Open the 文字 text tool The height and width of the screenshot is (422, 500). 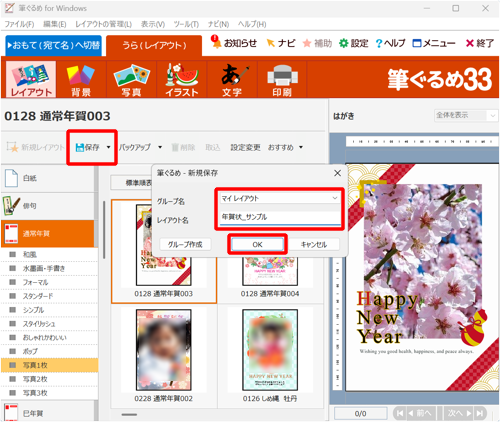[232, 79]
